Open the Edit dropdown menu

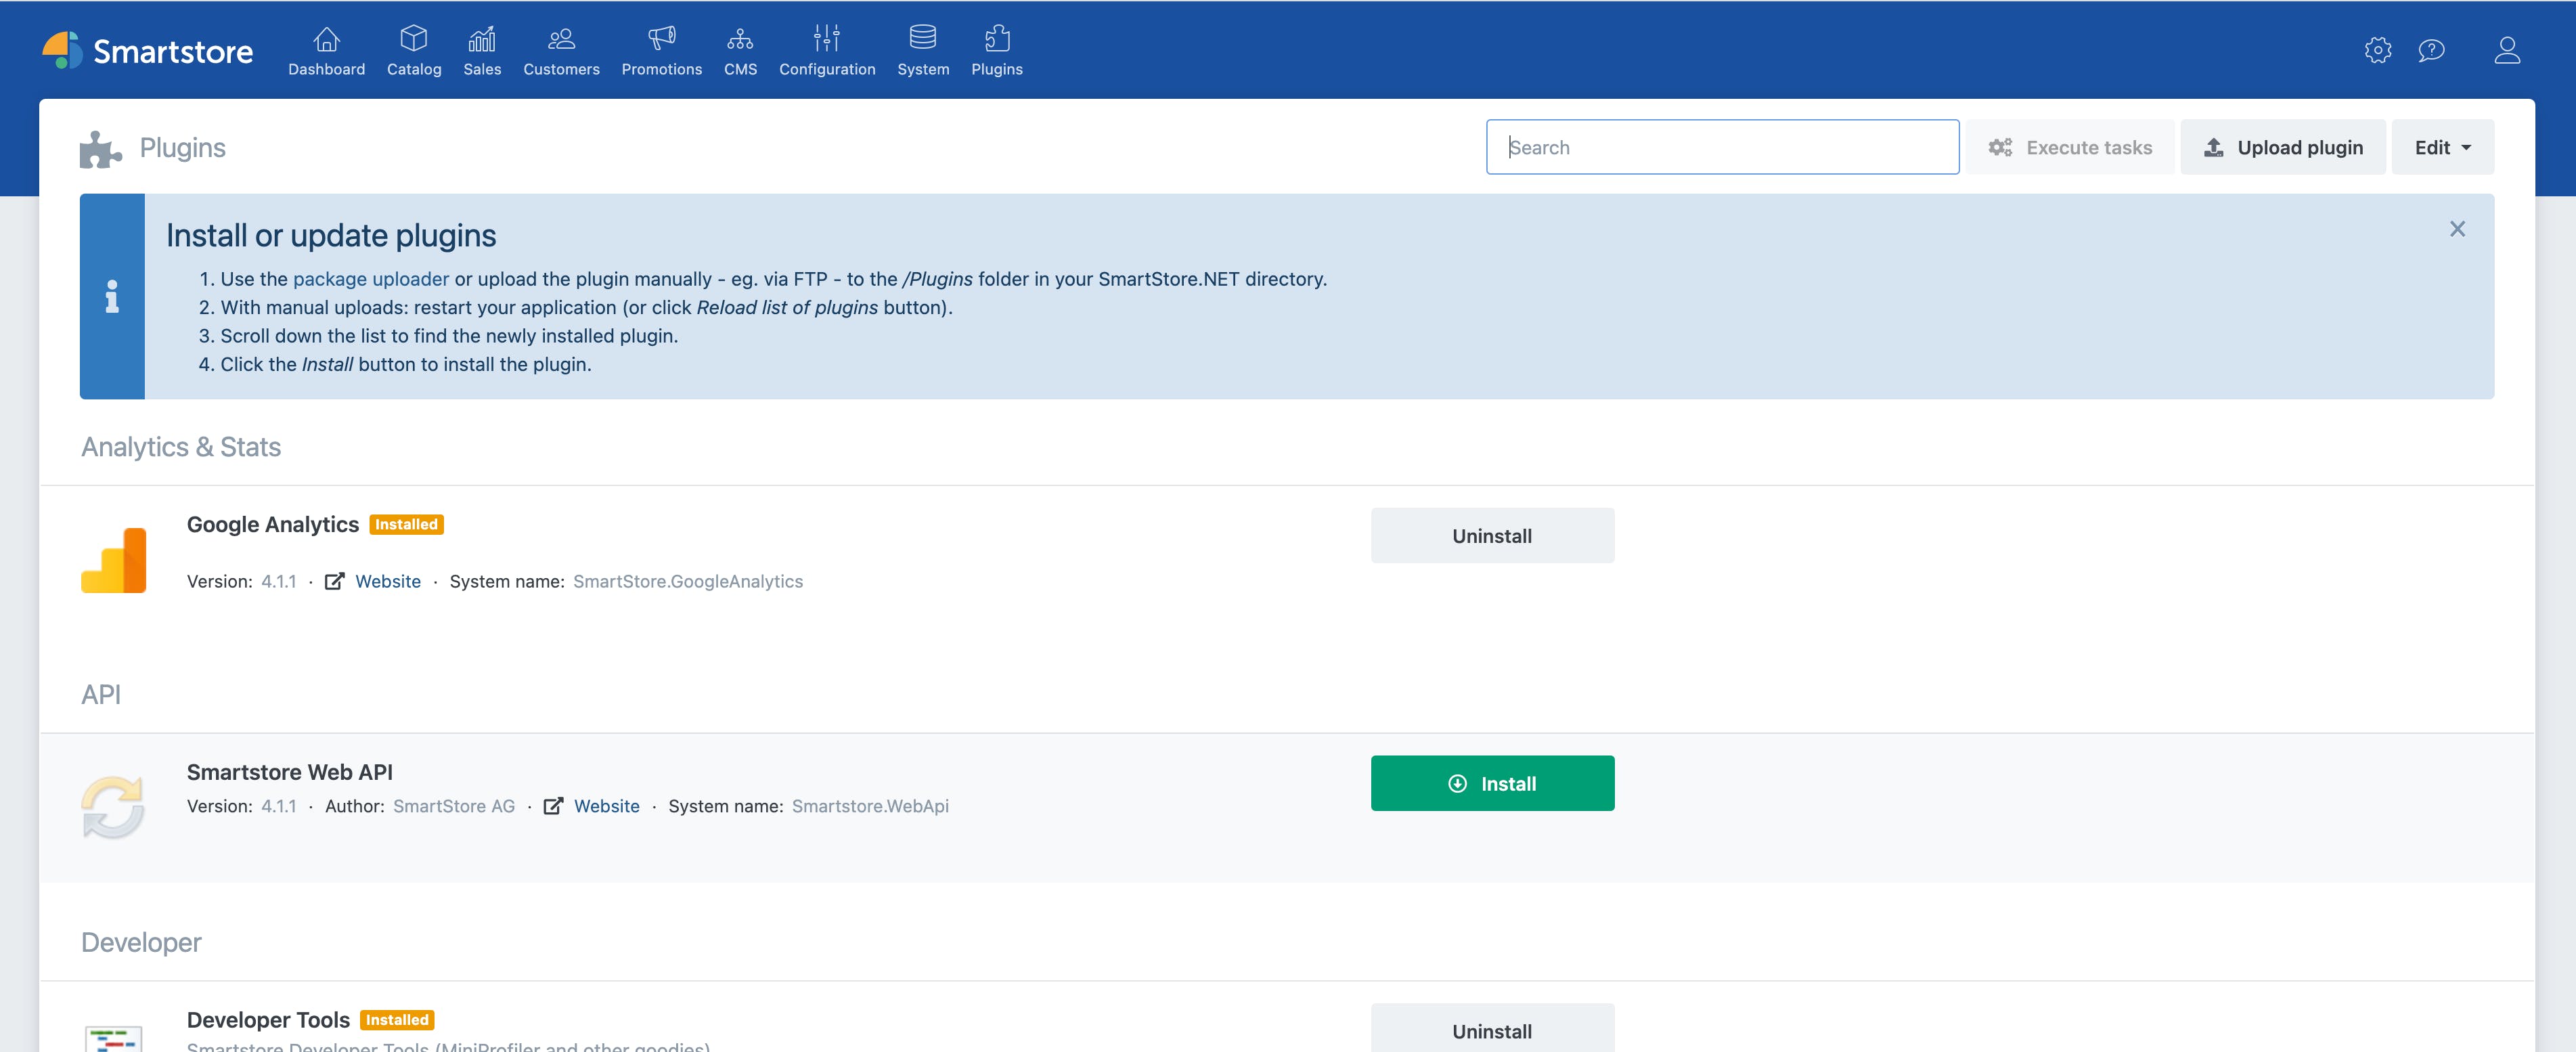2441,147
